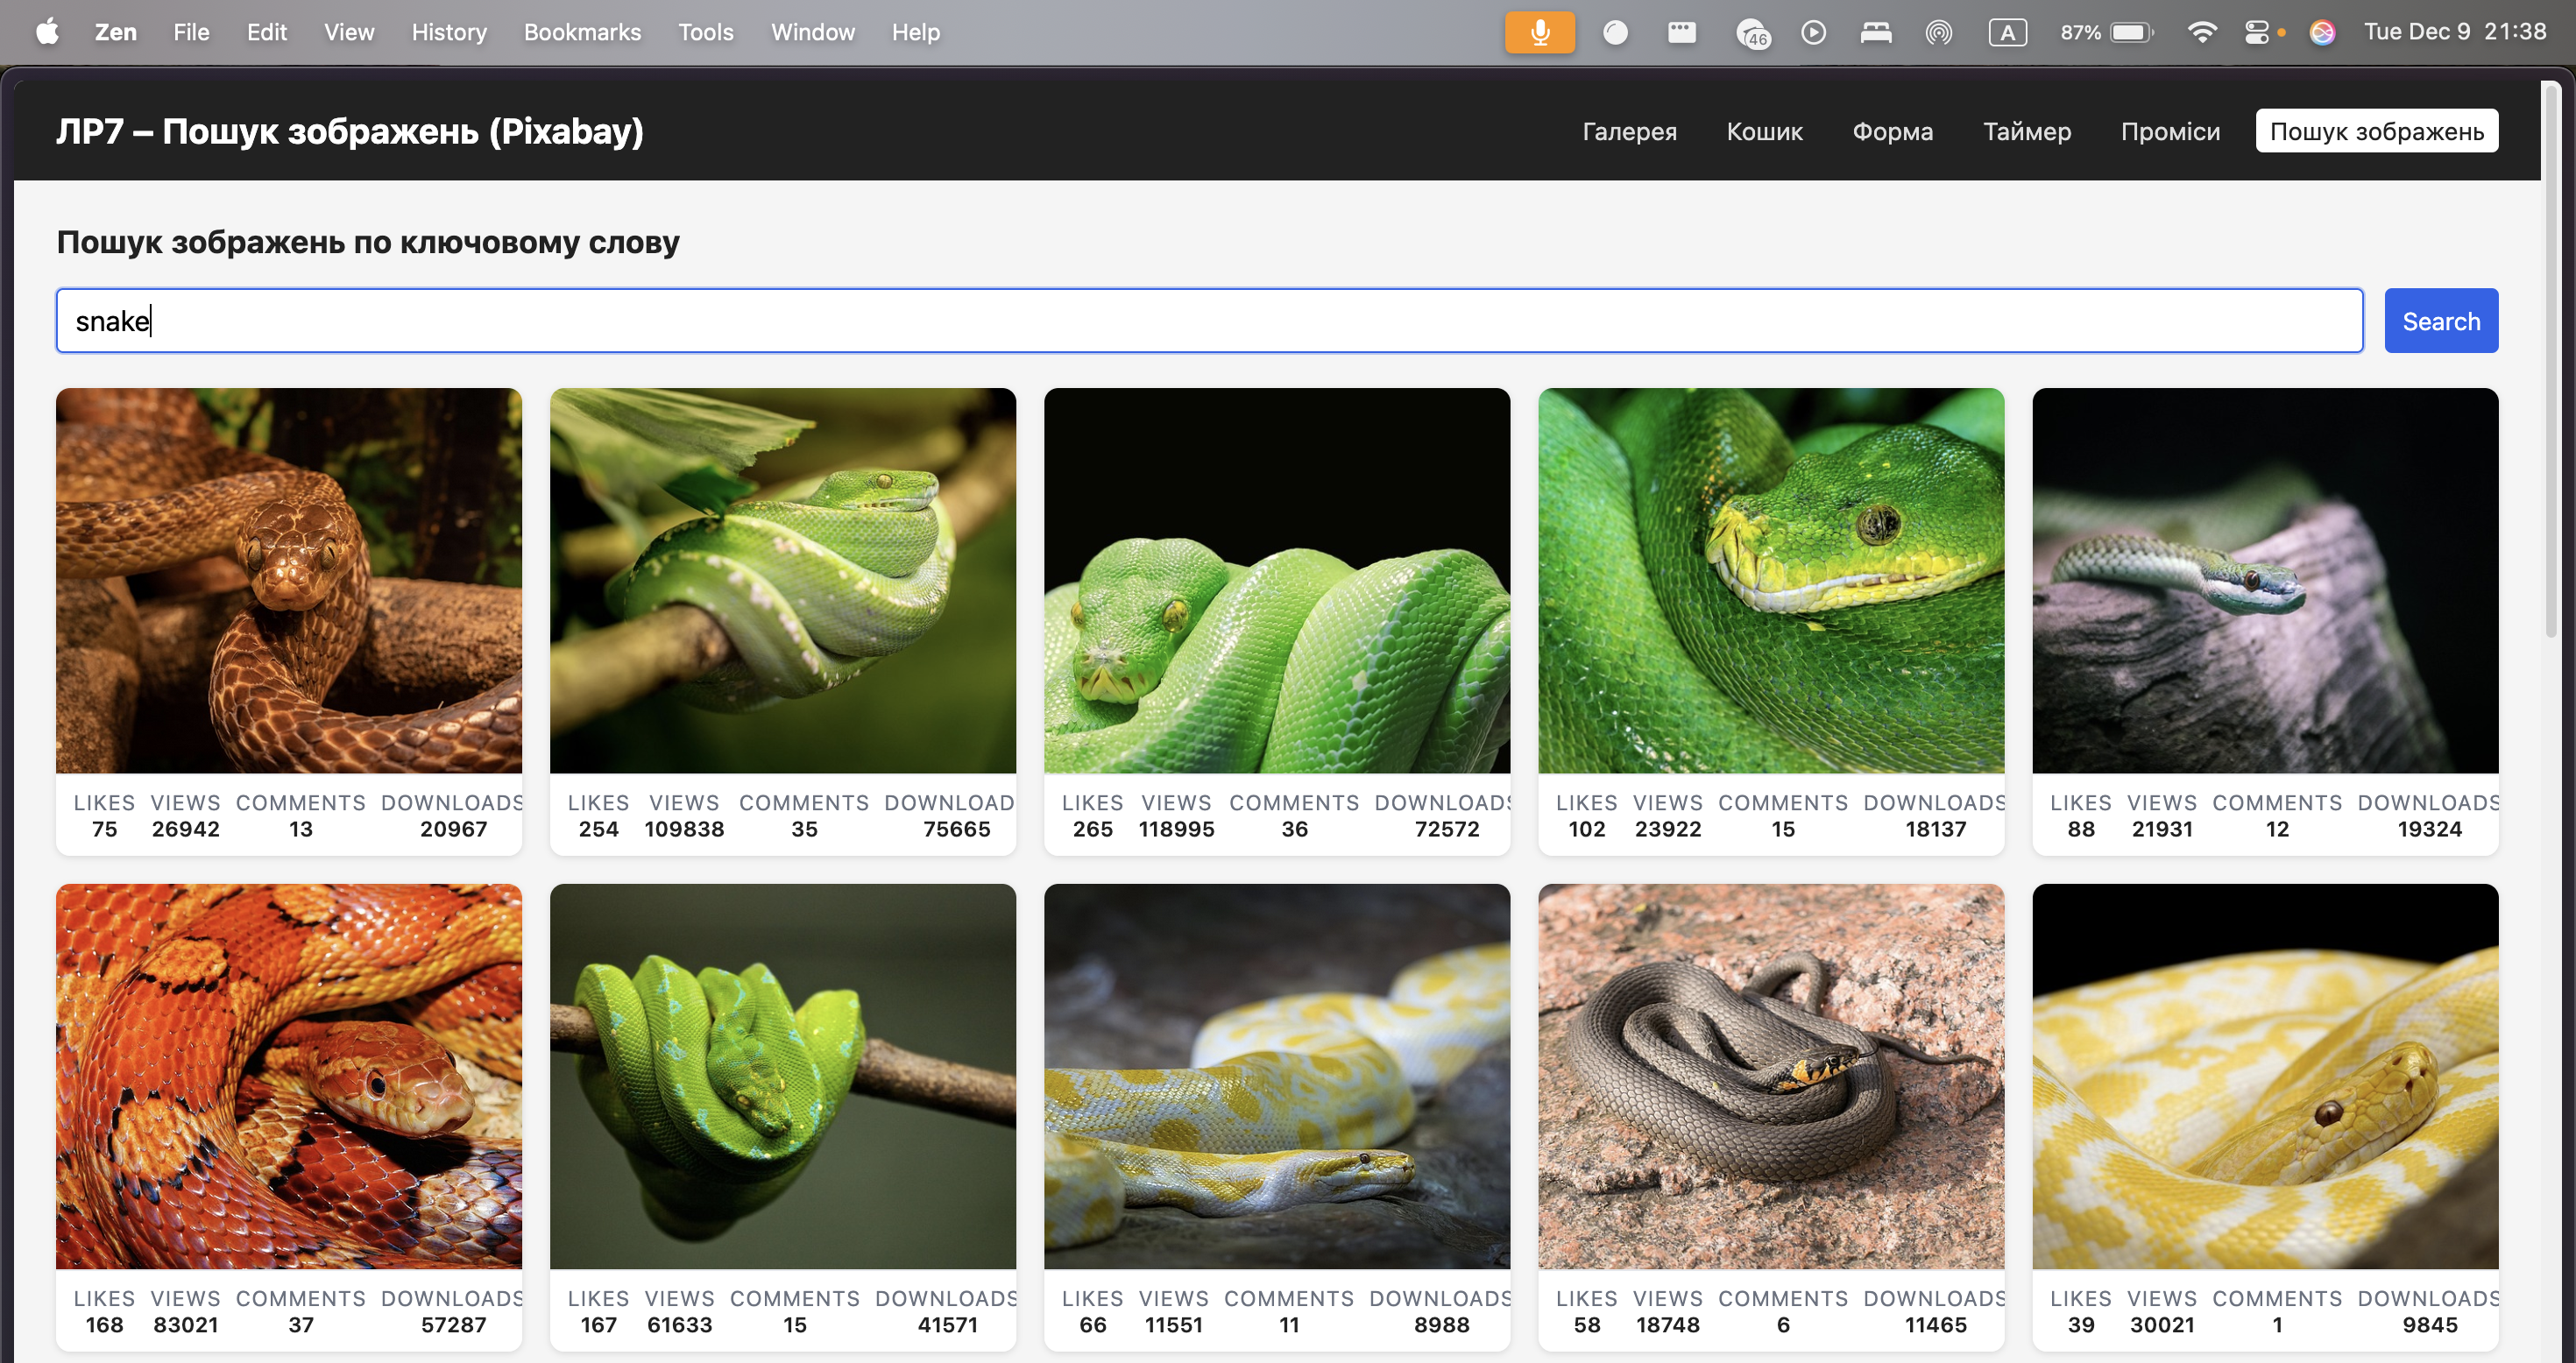Viewport: 2576px width, 1363px height.
Task: Click the microphone icon in menu bar
Action: click(1539, 32)
